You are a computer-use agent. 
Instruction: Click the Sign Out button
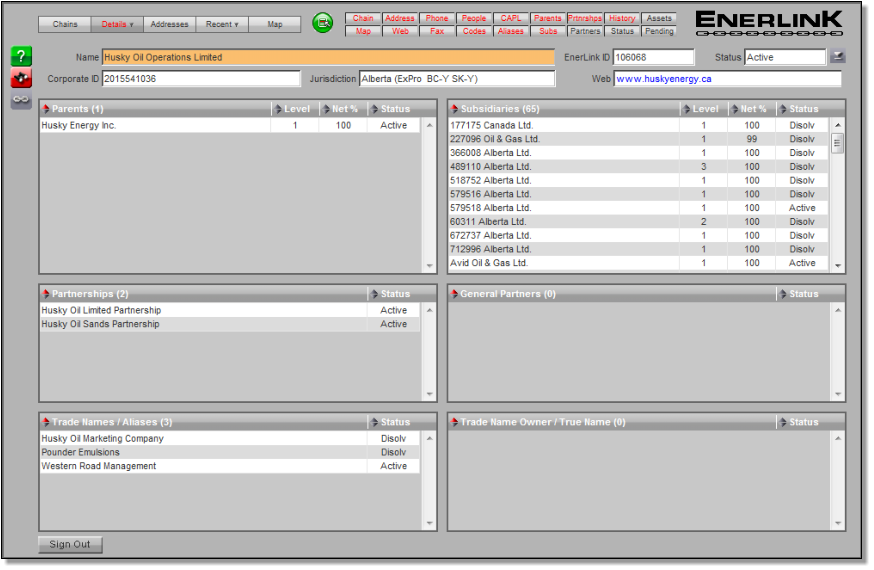click(70, 544)
